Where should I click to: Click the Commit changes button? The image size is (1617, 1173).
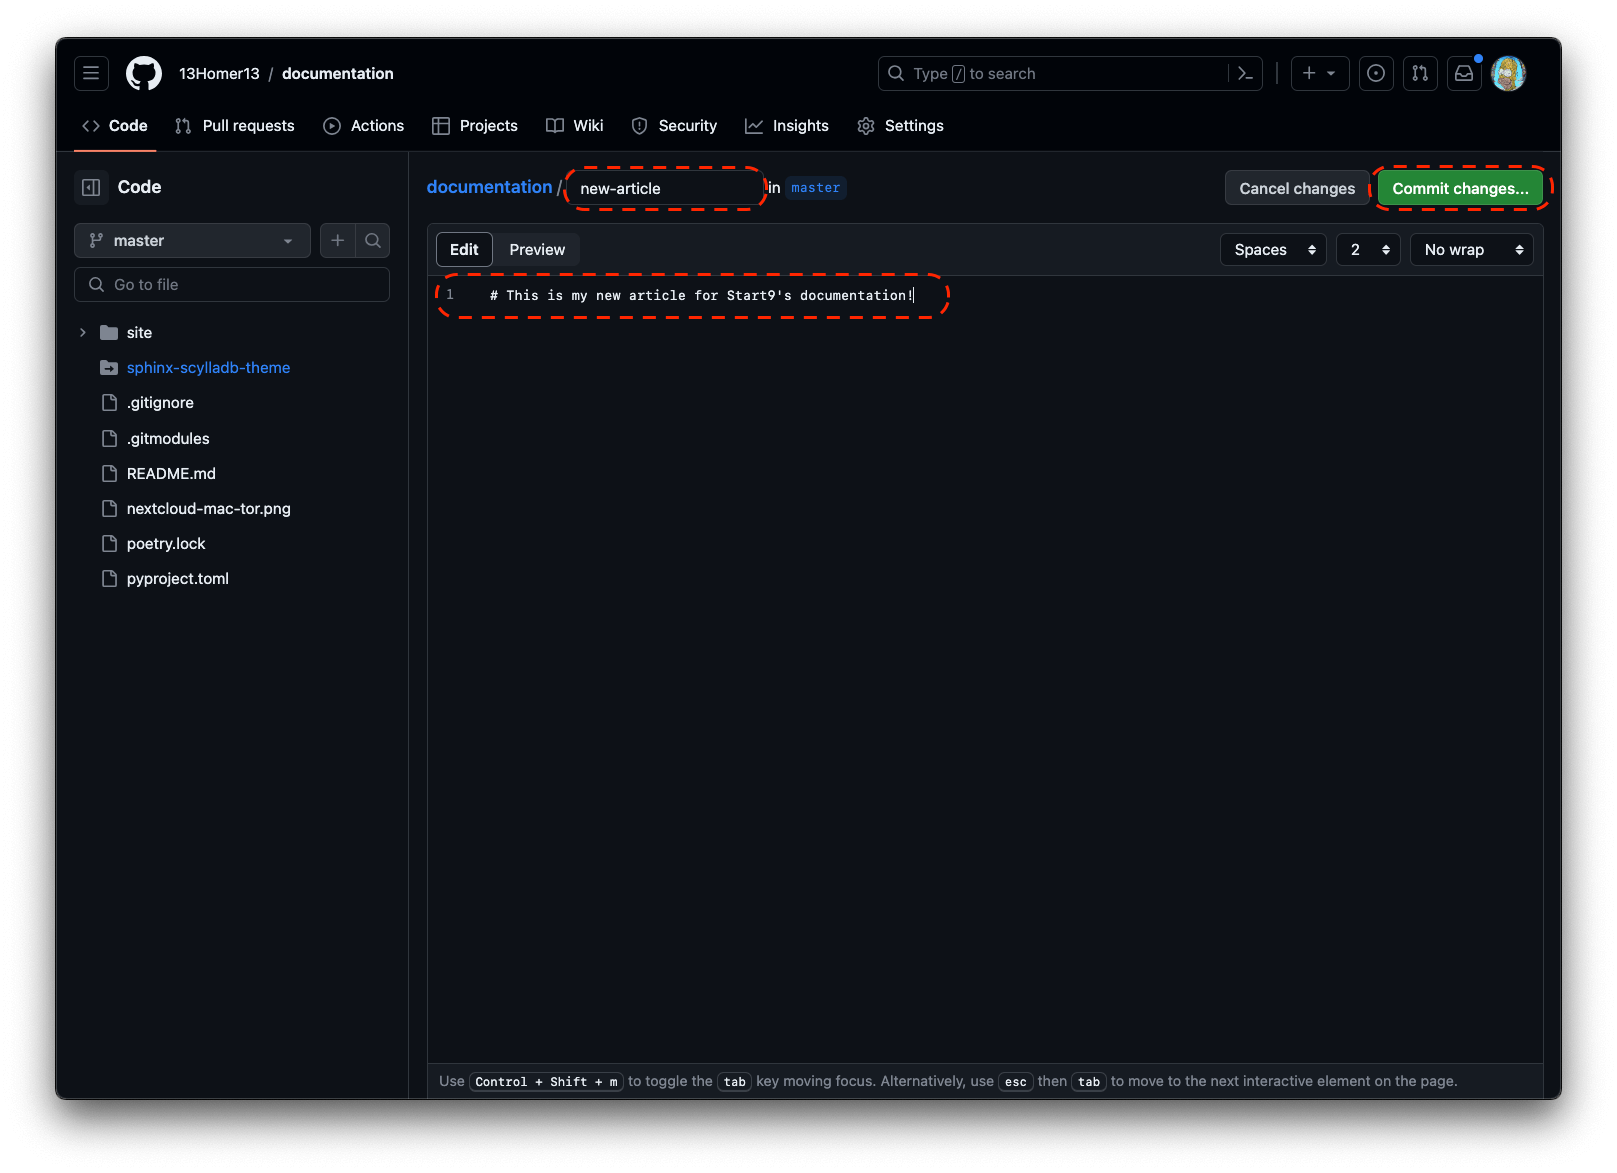pyautogui.click(x=1460, y=188)
